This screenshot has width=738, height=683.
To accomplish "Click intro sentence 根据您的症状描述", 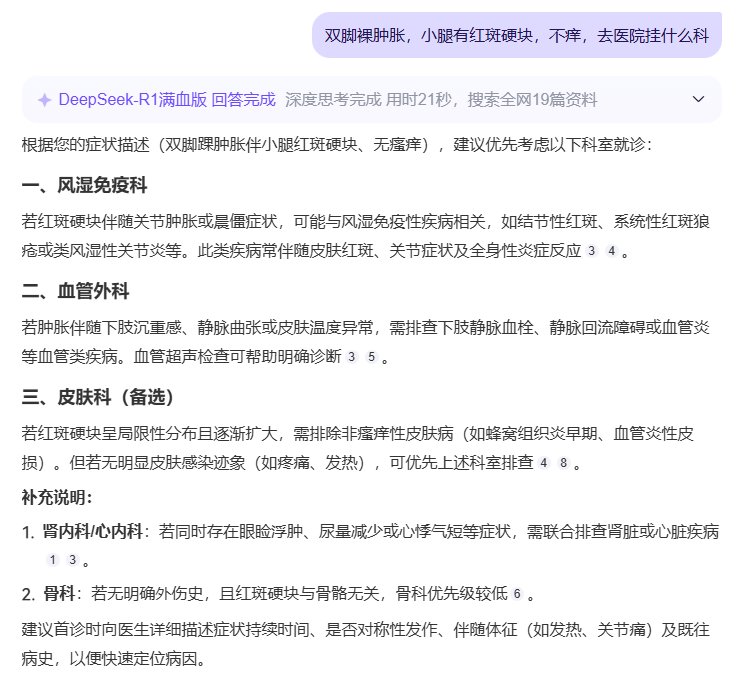I will (x=337, y=145).
